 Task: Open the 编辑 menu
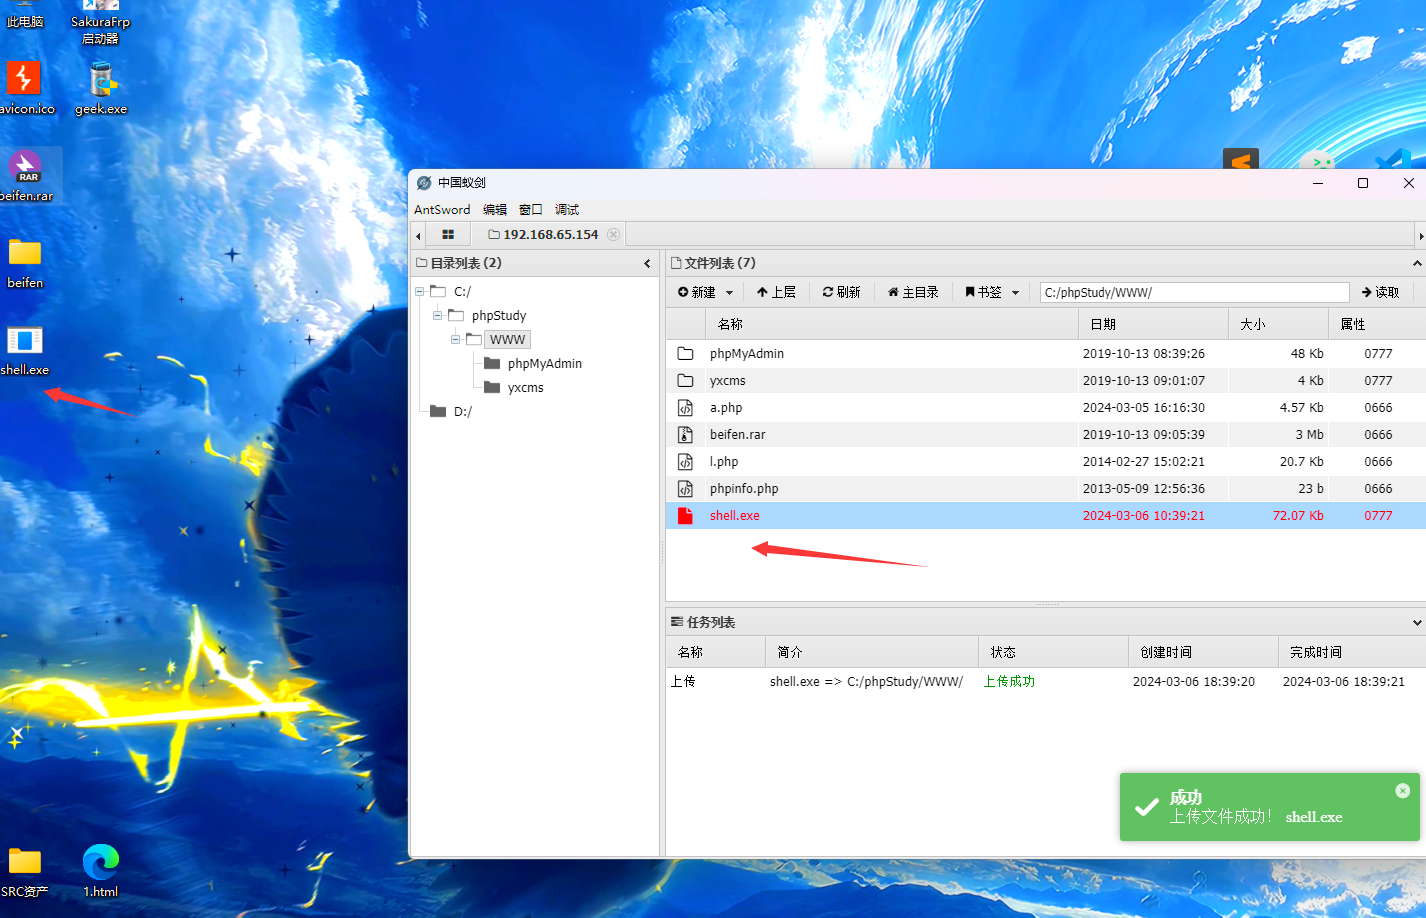tap(495, 210)
